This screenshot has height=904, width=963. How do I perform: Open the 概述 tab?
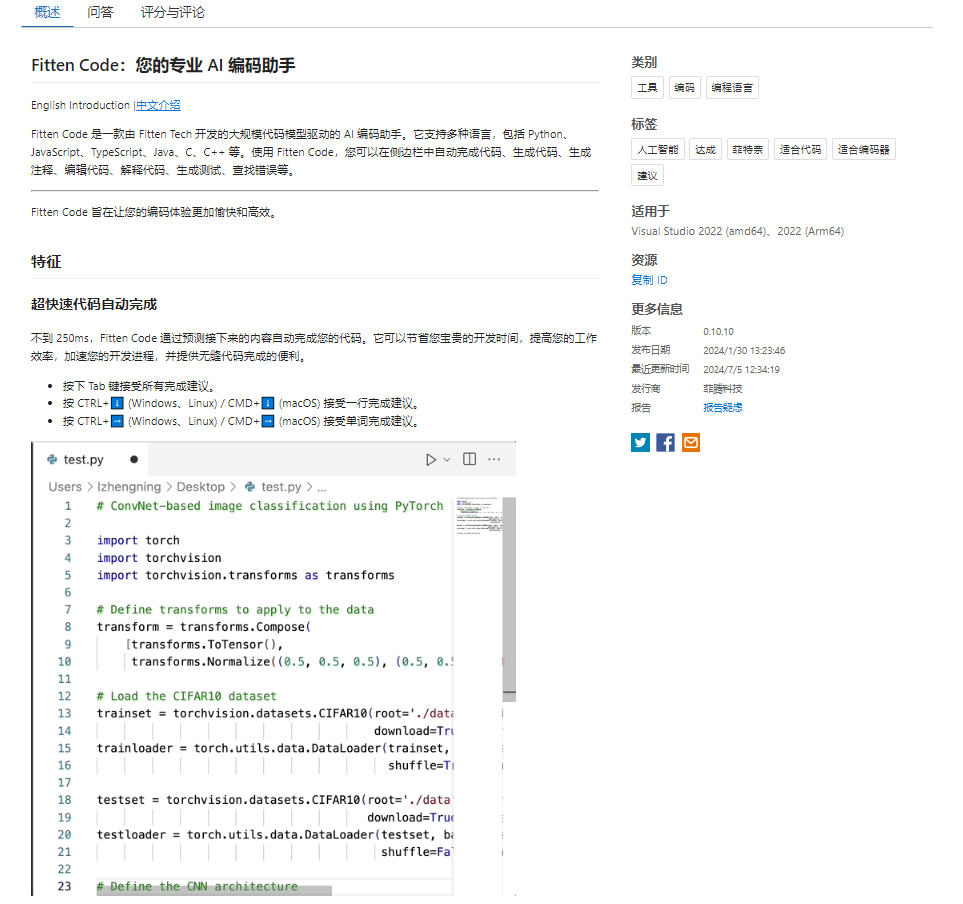47,12
